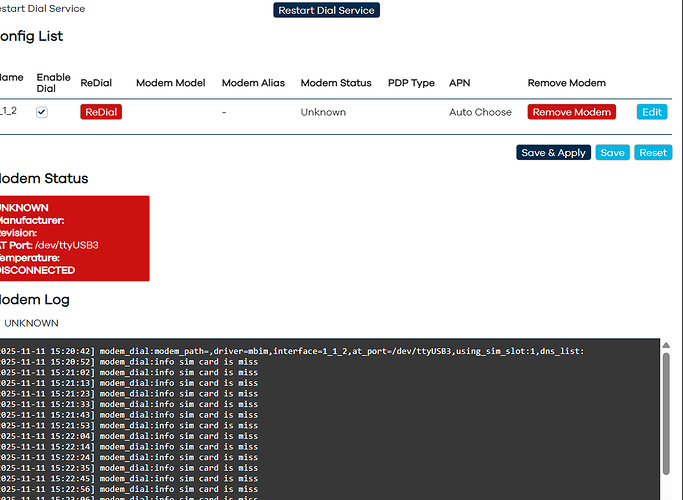Screen dimensions: 683x500
Task: Click the Save & Apply button
Action: pyautogui.click(x=553, y=153)
